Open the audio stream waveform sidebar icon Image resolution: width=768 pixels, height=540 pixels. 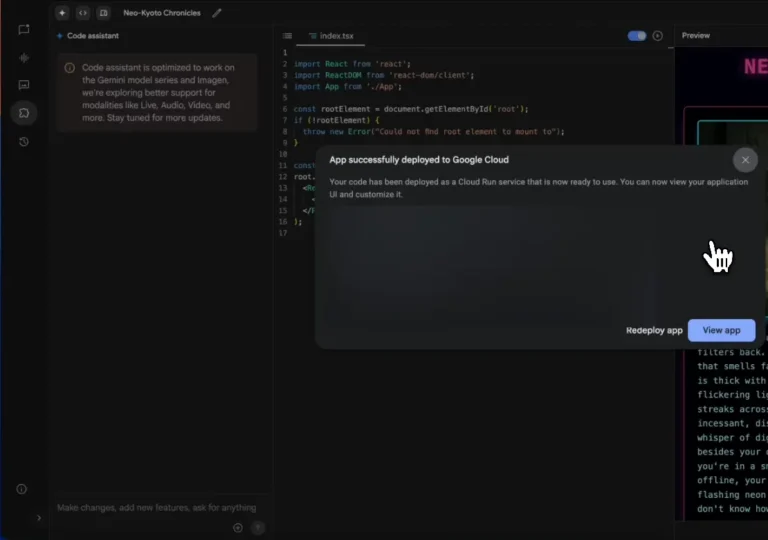(x=24, y=58)
